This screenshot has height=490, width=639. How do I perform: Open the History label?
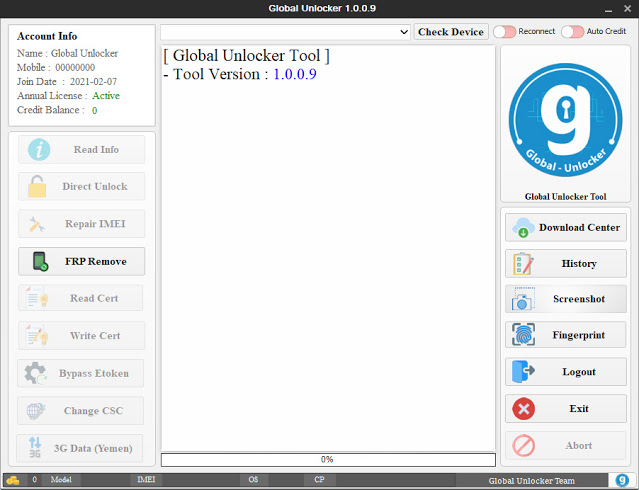(579, 264)
